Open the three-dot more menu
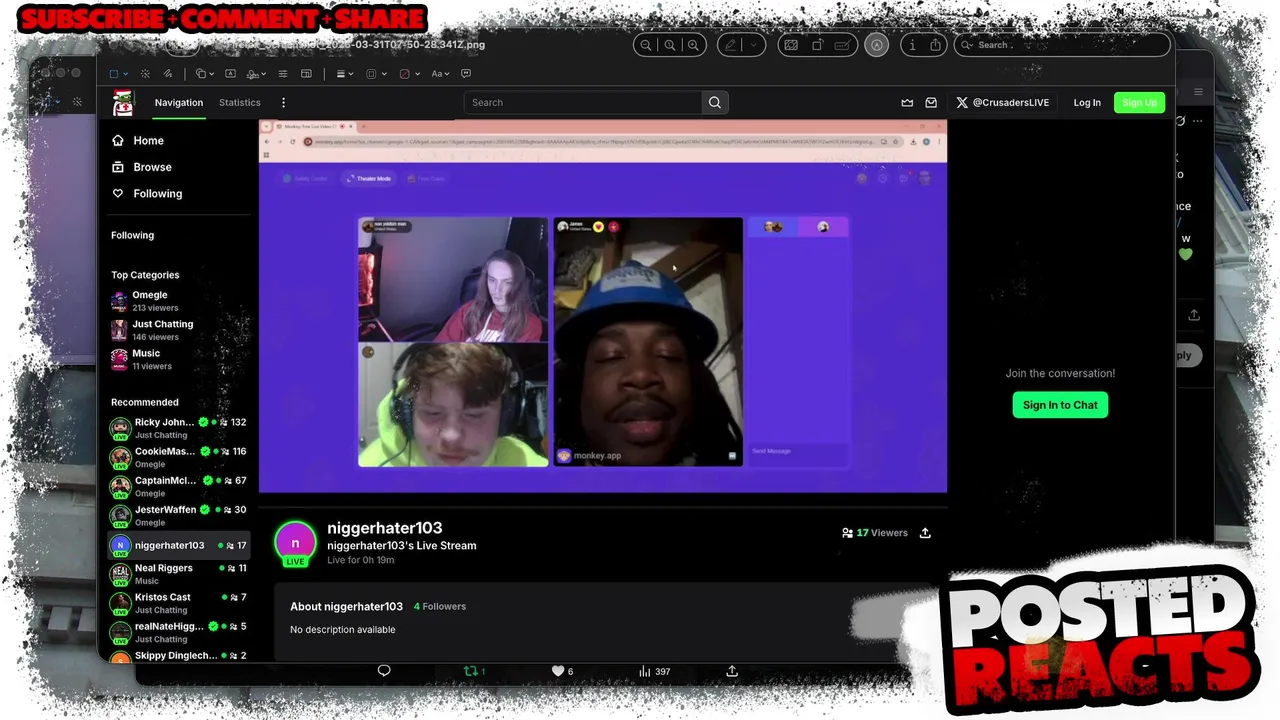The width and height of the screenshot is (1280, 720). (283, 102)
